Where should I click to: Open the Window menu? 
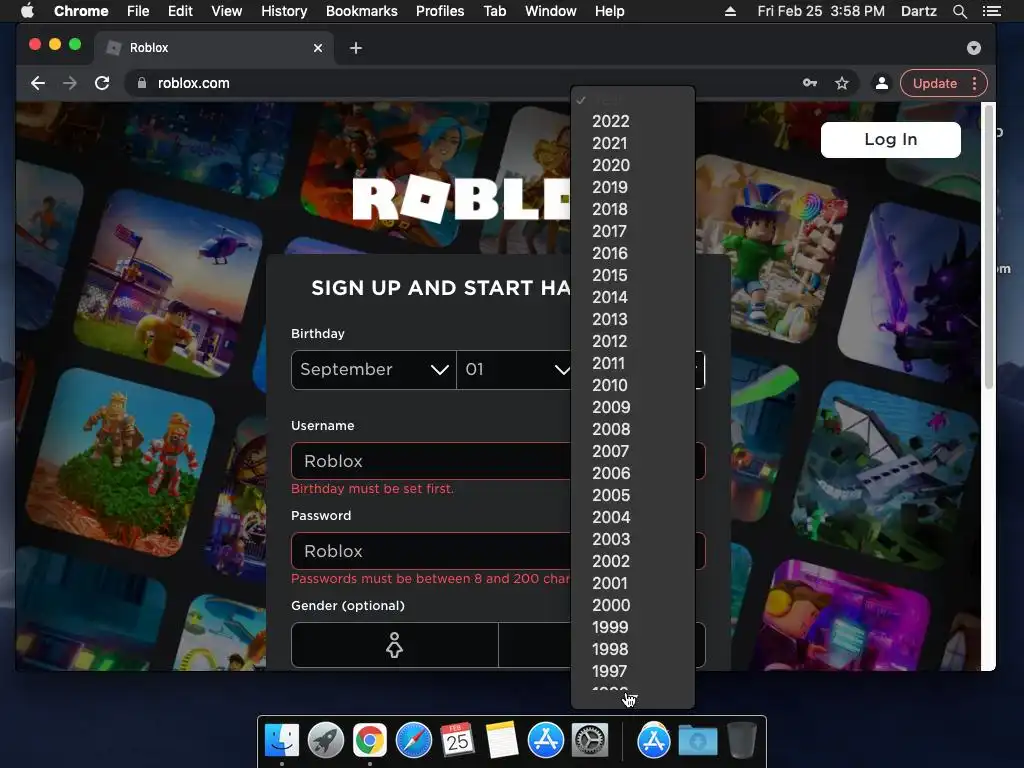pos(551,11)
